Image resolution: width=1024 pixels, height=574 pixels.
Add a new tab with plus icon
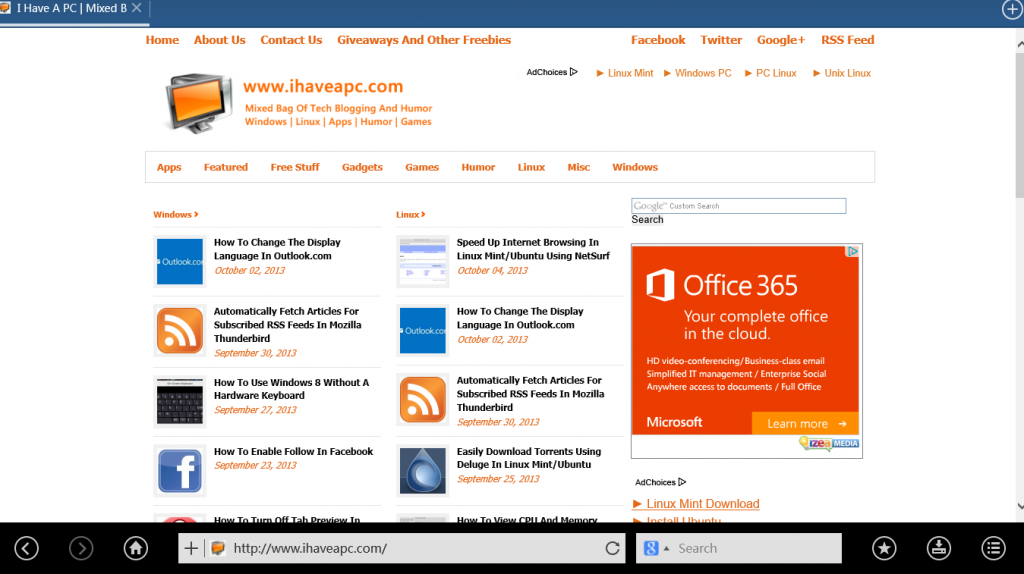point(1012,10)
